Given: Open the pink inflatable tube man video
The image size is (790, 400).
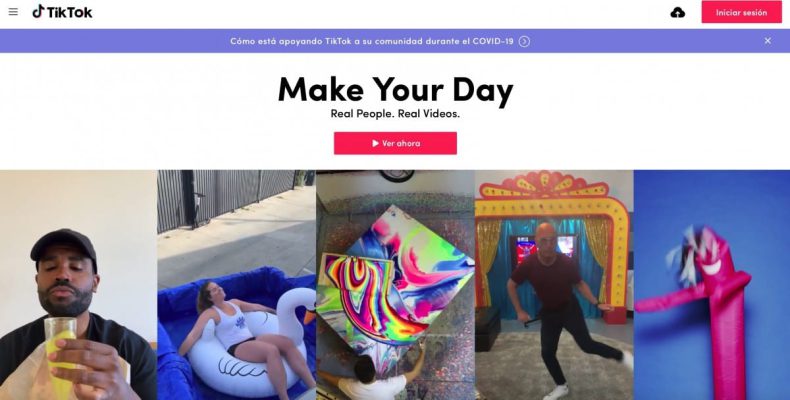Looking at the screenshot, I should (712, 285).
